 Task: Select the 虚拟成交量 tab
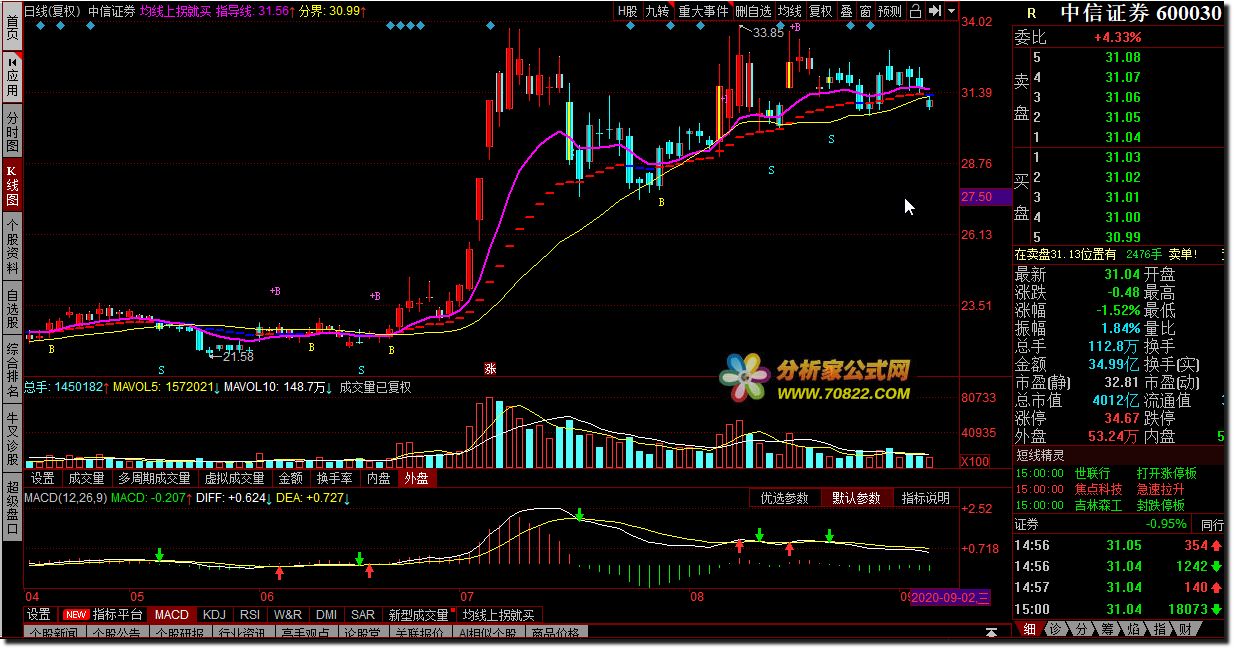click(x=235, y=479)
